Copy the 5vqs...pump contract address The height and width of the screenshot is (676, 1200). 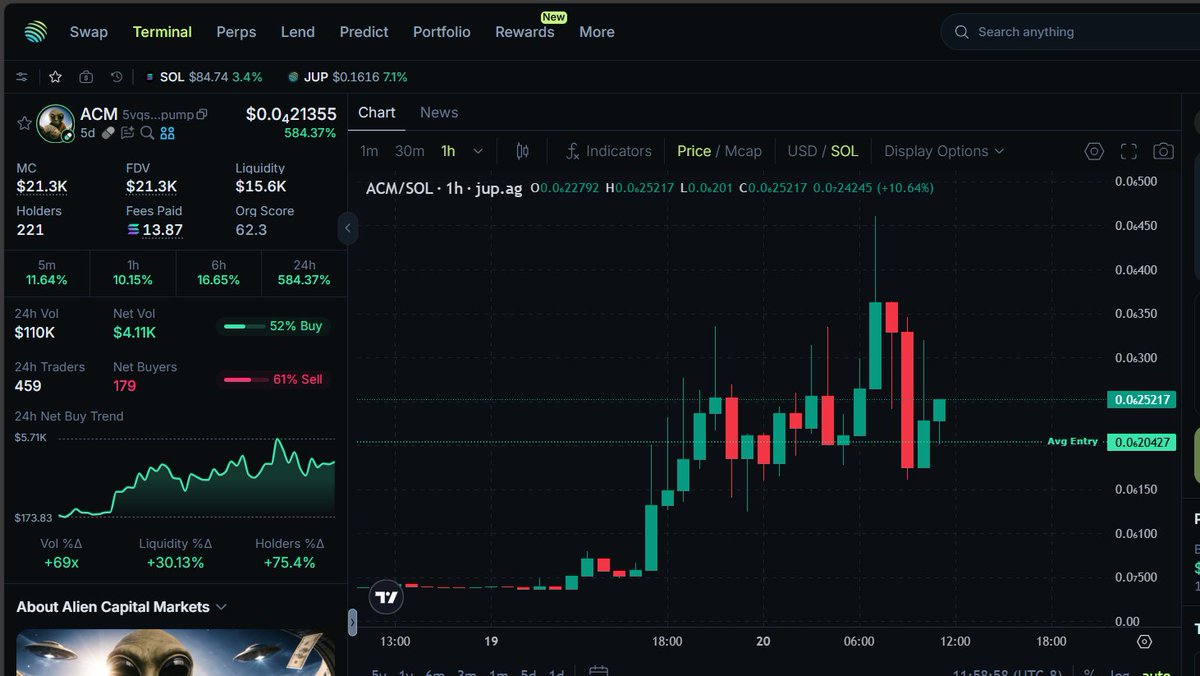tap(202, 115)
